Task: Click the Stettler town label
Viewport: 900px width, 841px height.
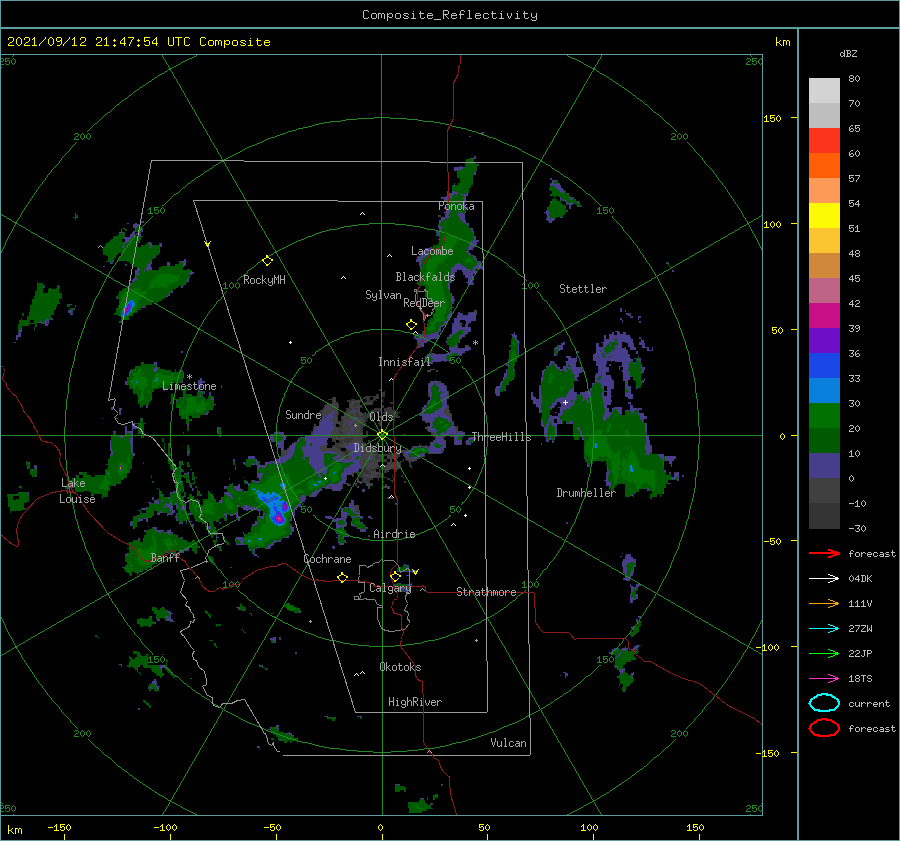Action: pos(583,289)
